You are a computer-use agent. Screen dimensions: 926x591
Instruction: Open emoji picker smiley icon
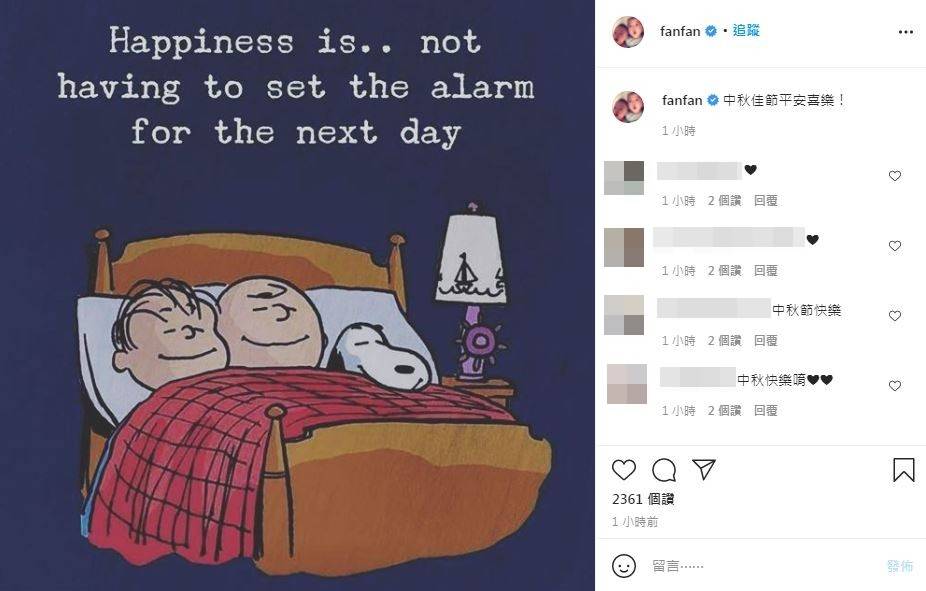click(624, 566)
